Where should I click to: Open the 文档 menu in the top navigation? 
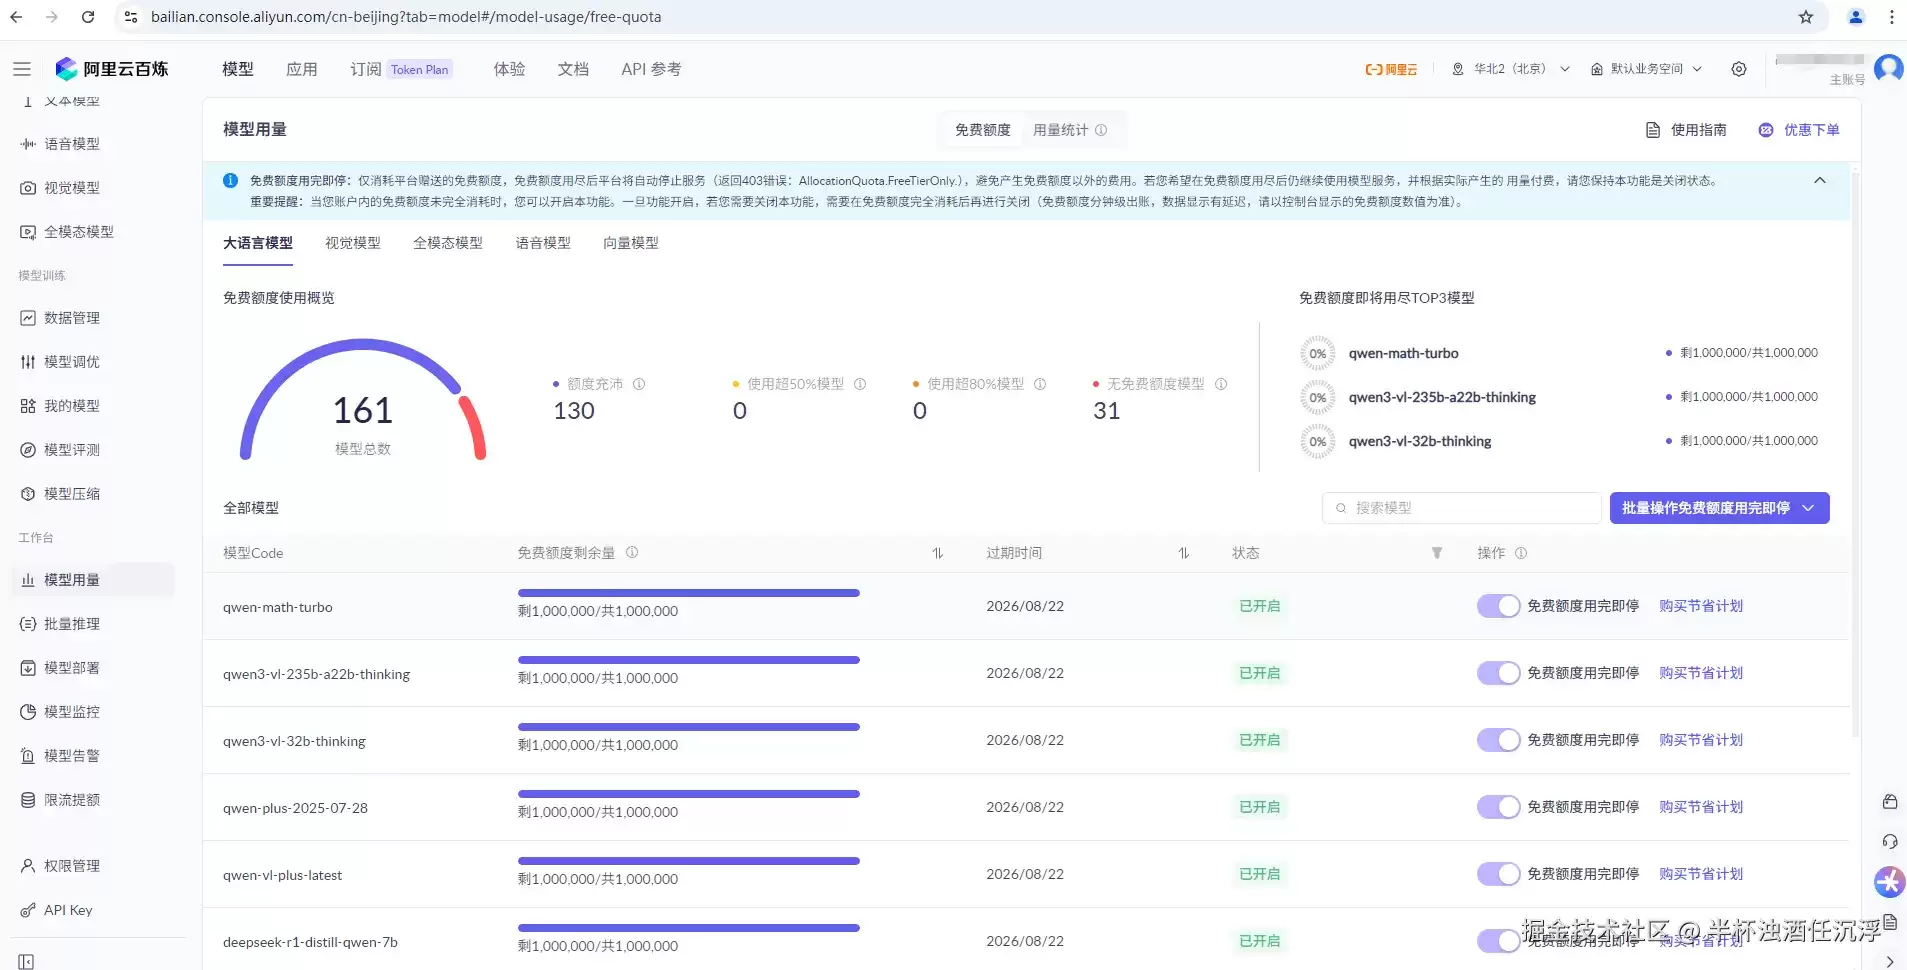573,69
